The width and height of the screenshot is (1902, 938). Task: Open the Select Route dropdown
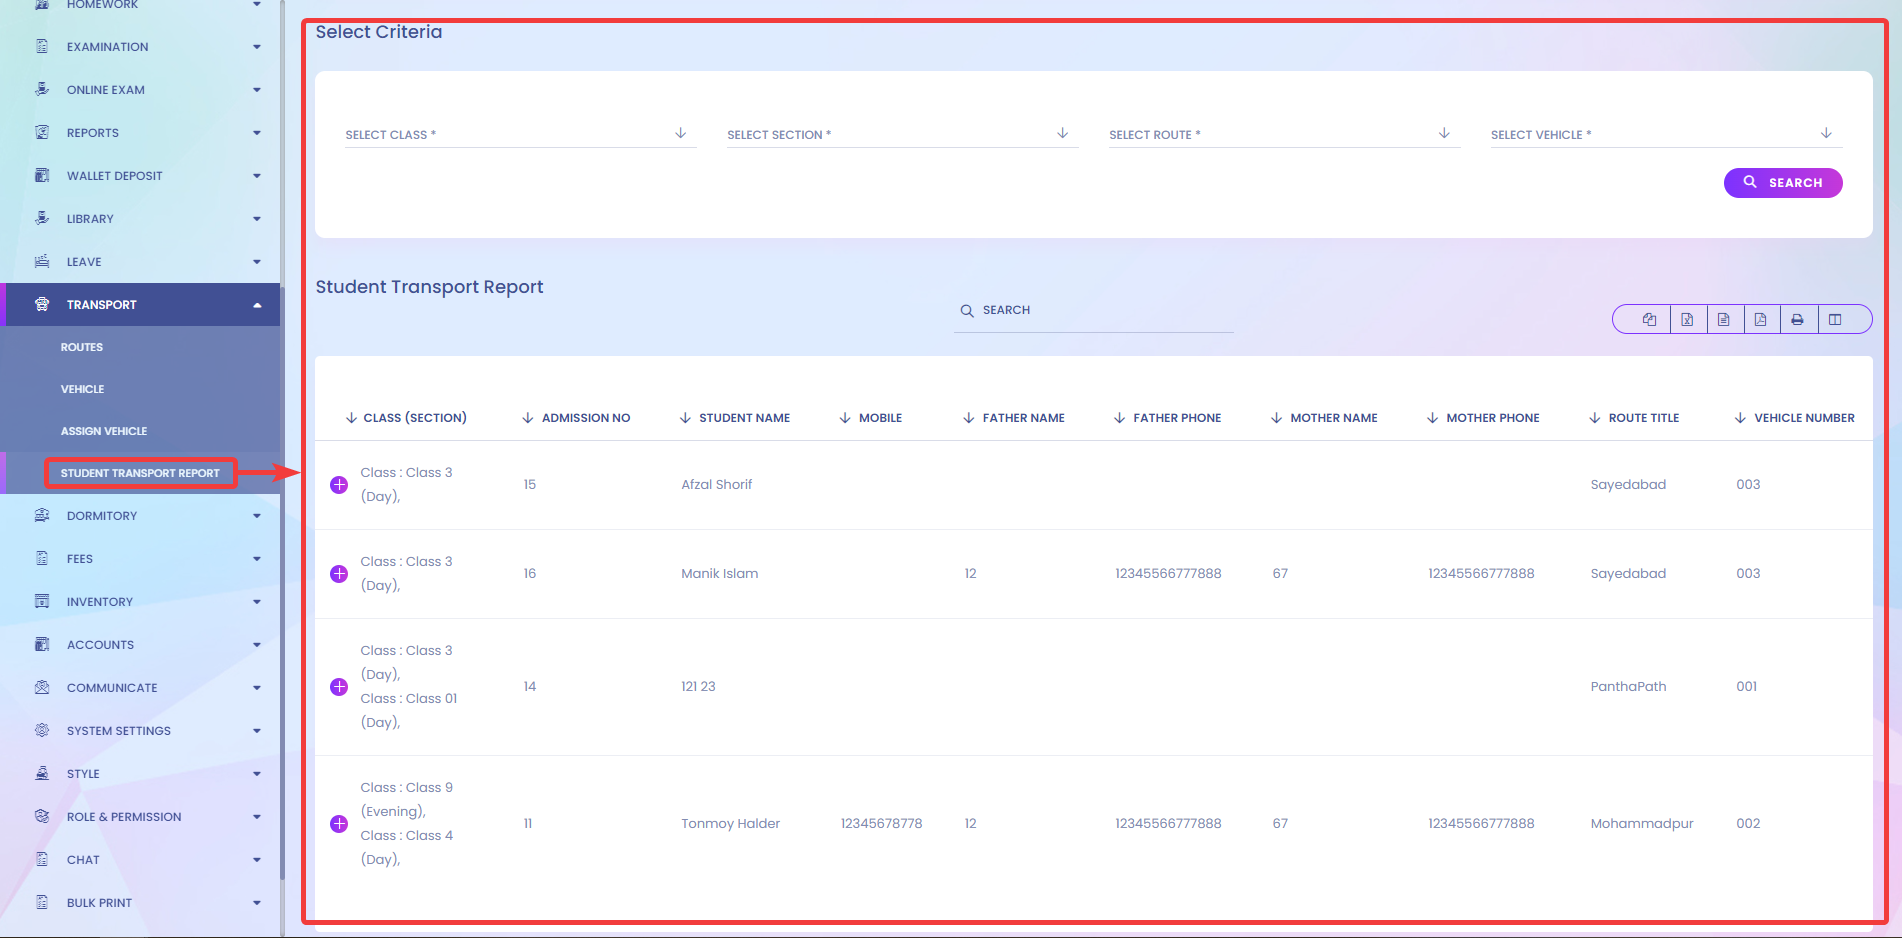pyautogui.click(x=1284, y=134)
